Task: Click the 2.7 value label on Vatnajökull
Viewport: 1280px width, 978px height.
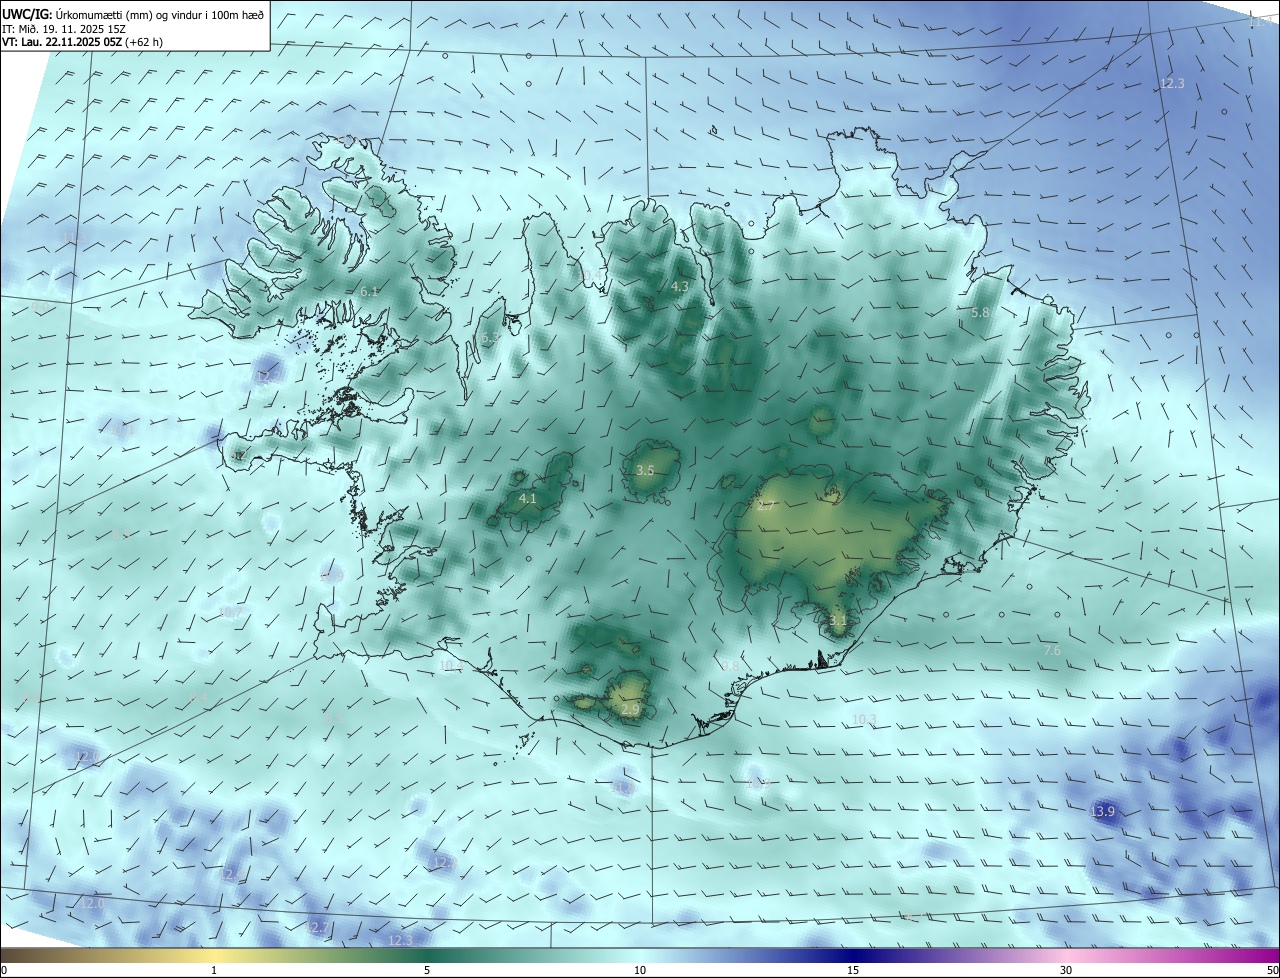Action: coord(766,505)
